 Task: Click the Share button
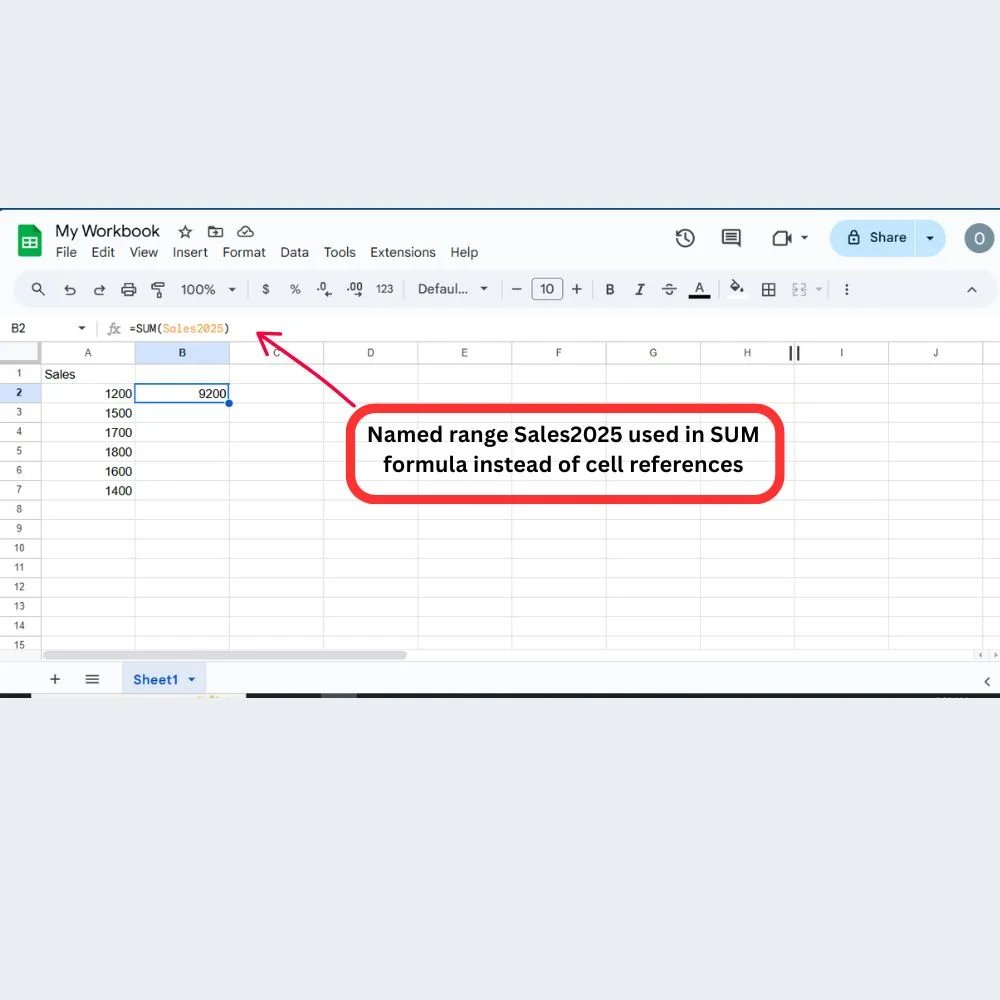(873, 238)
